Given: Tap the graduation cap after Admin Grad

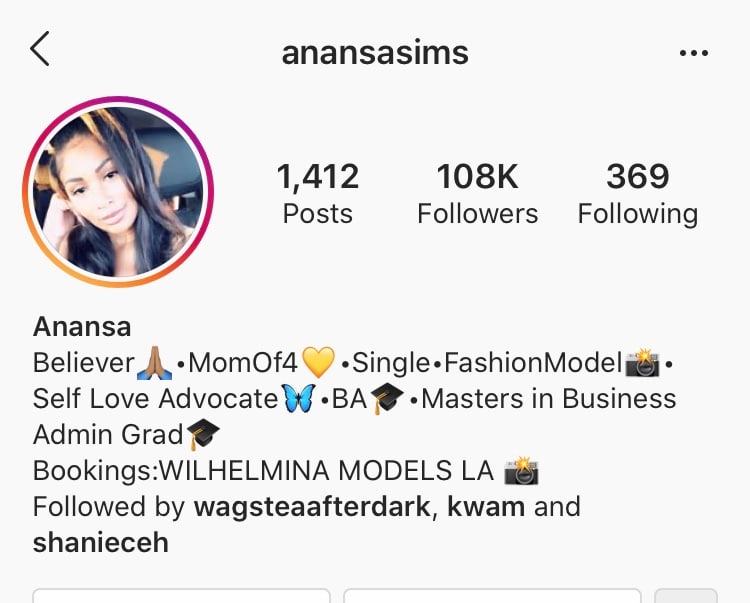Looking at the screenshot, I should pyautogui.click(x=203, y=435).
